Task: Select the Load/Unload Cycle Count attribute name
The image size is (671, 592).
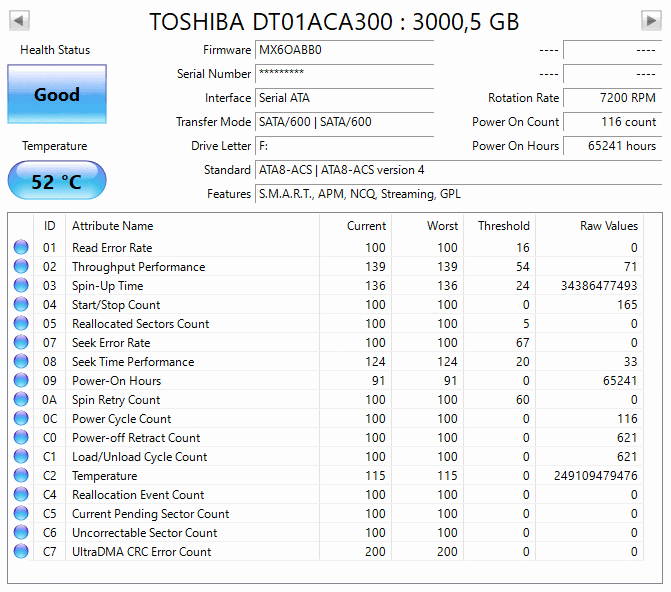Action: (x=140, y=457)
